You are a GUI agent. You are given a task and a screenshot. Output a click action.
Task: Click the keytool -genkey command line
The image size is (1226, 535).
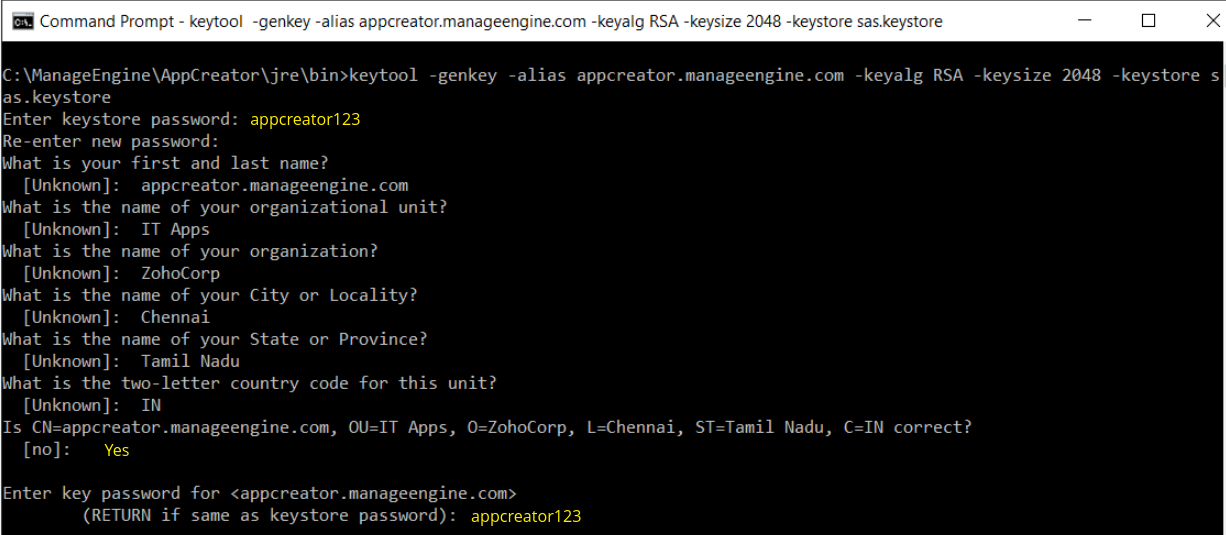612,75
